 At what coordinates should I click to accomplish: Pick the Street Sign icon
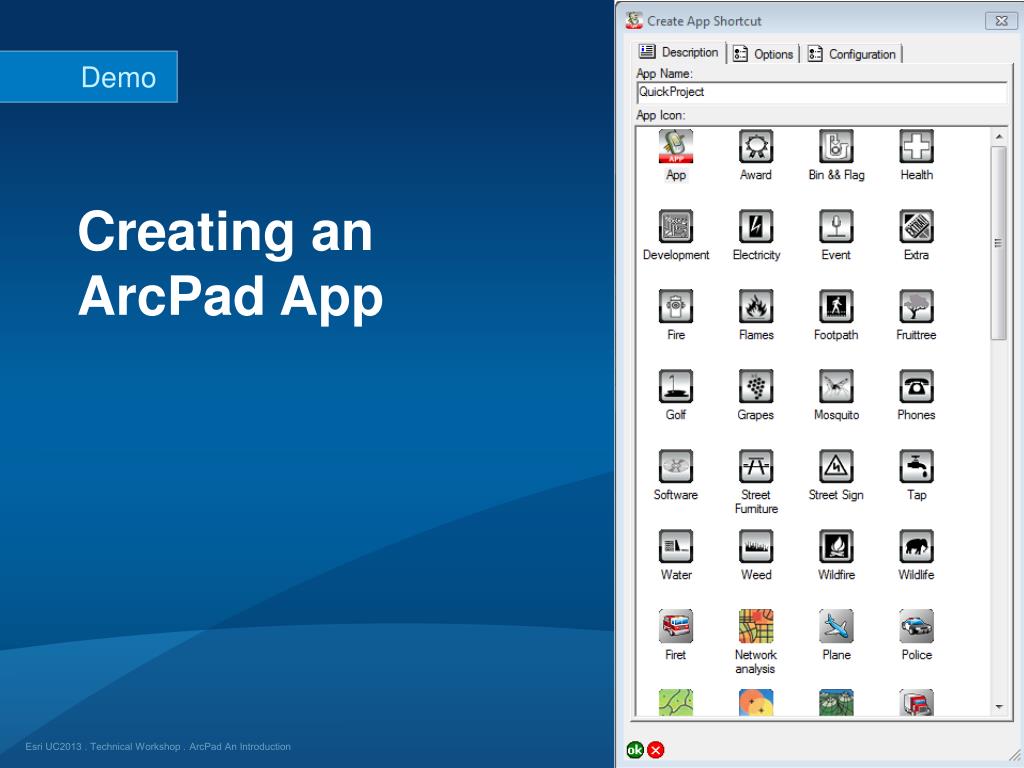836,466
